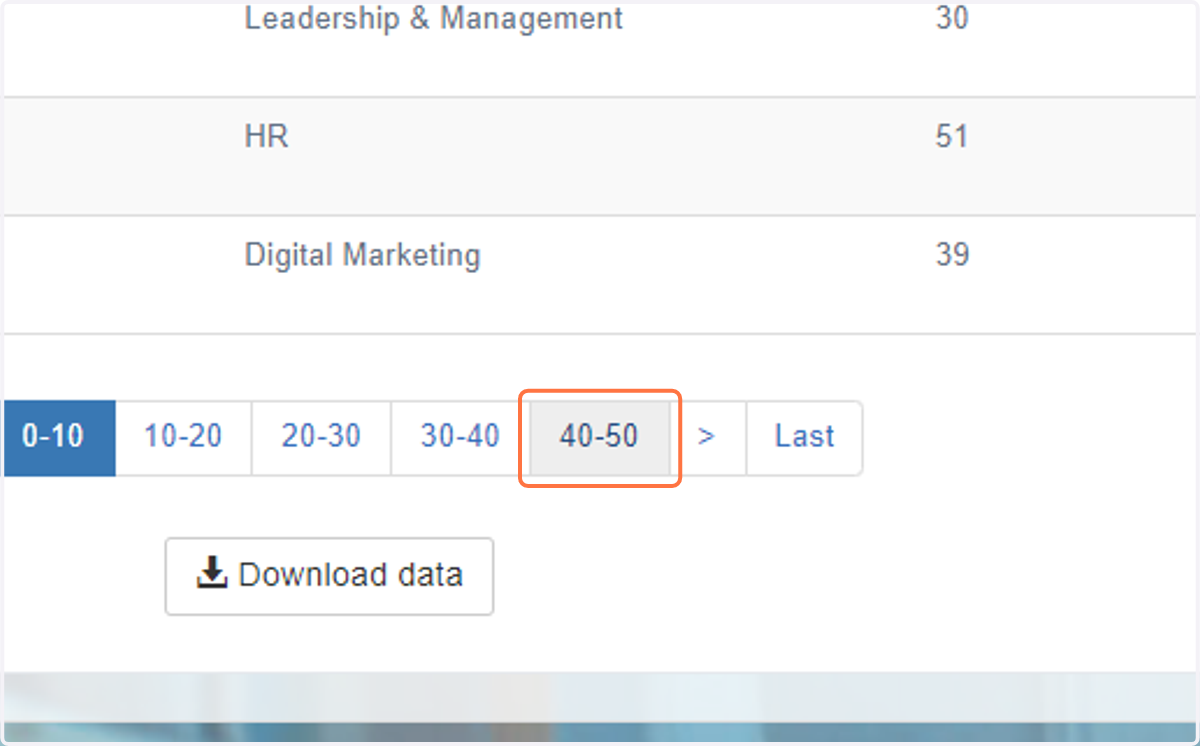The image size is (1200, 746).
Task: Switch to the 20-30 results page
Action: 321,437
